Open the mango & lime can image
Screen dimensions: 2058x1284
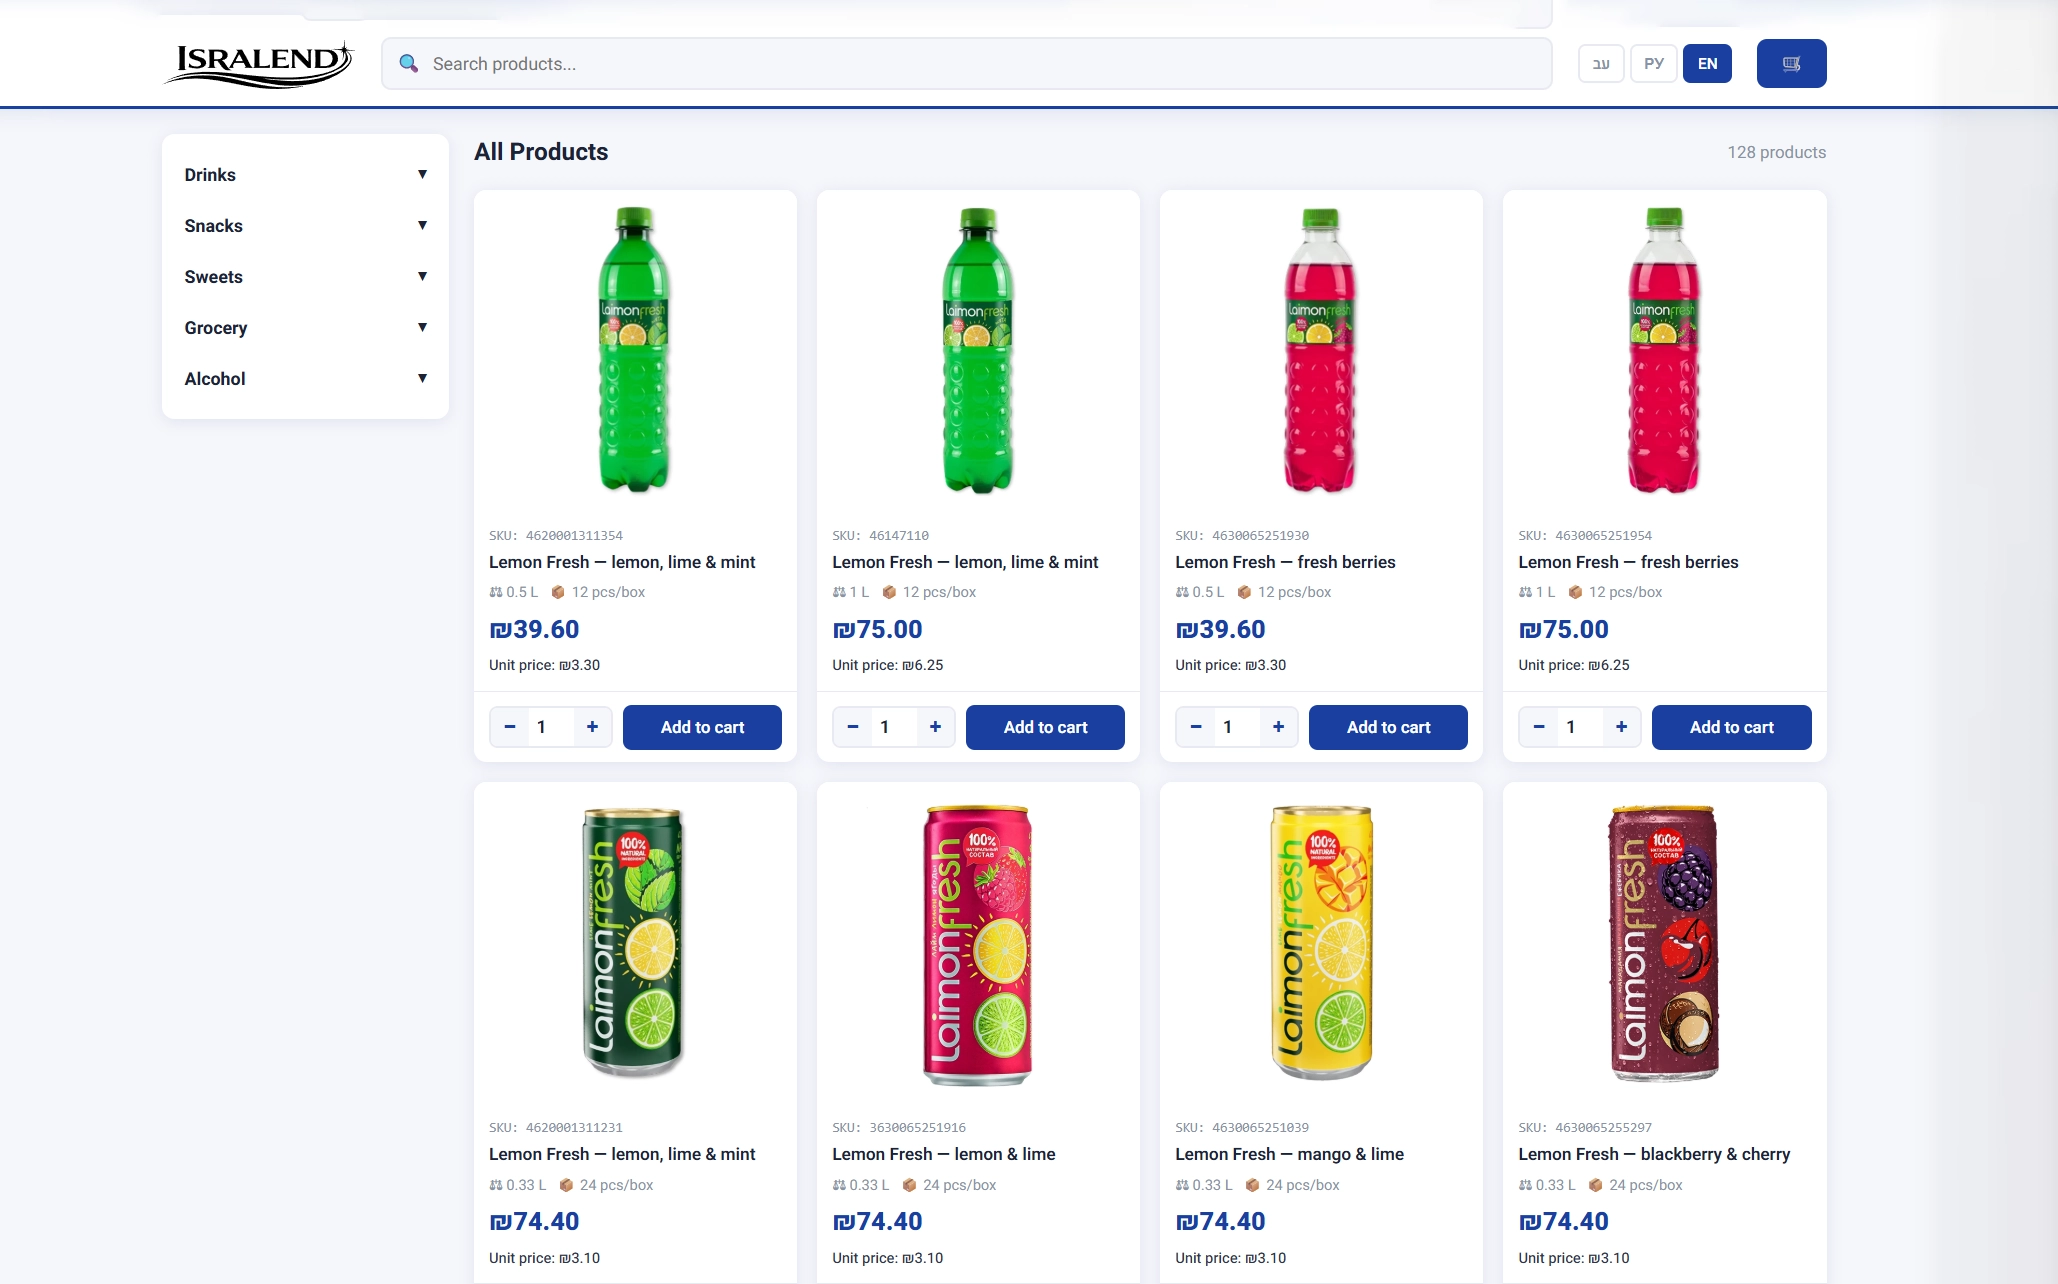point(1321,943)
